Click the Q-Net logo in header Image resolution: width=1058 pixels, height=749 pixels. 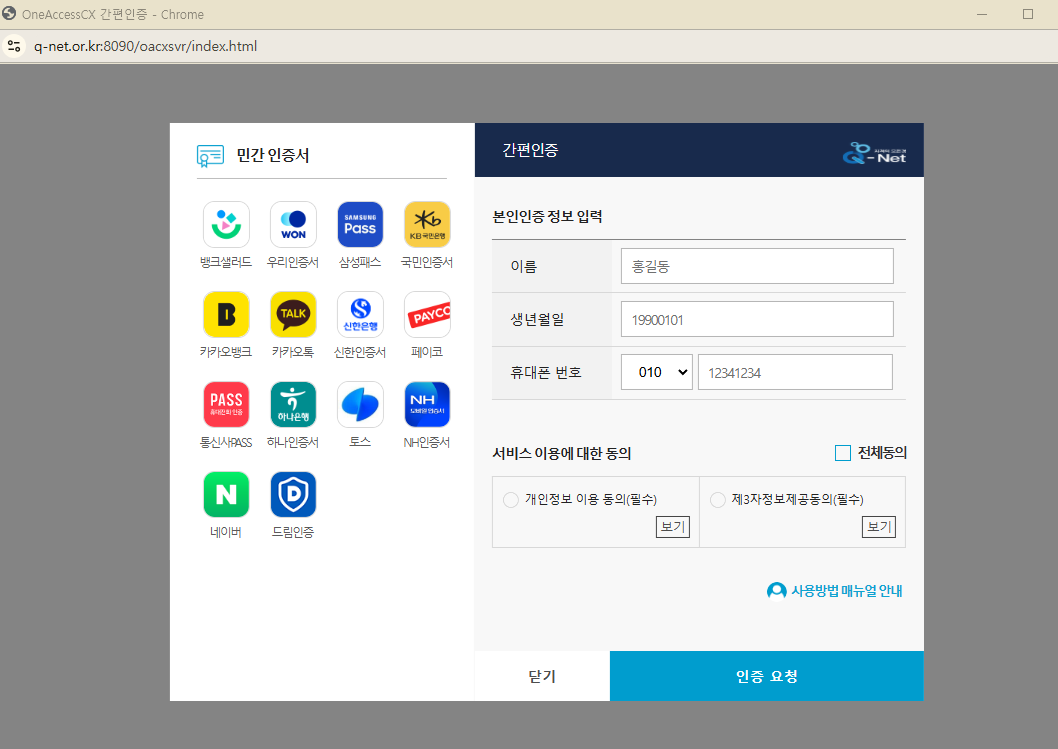pos(874,153)
